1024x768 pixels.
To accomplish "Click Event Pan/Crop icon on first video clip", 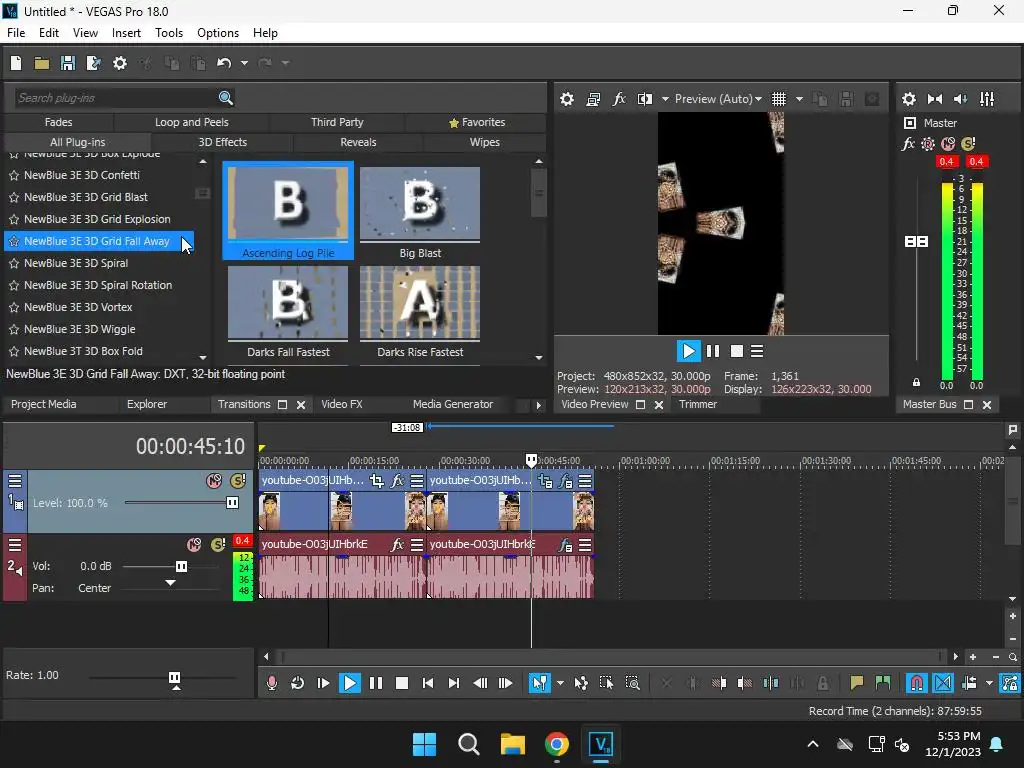I will [x=377, y=481].
